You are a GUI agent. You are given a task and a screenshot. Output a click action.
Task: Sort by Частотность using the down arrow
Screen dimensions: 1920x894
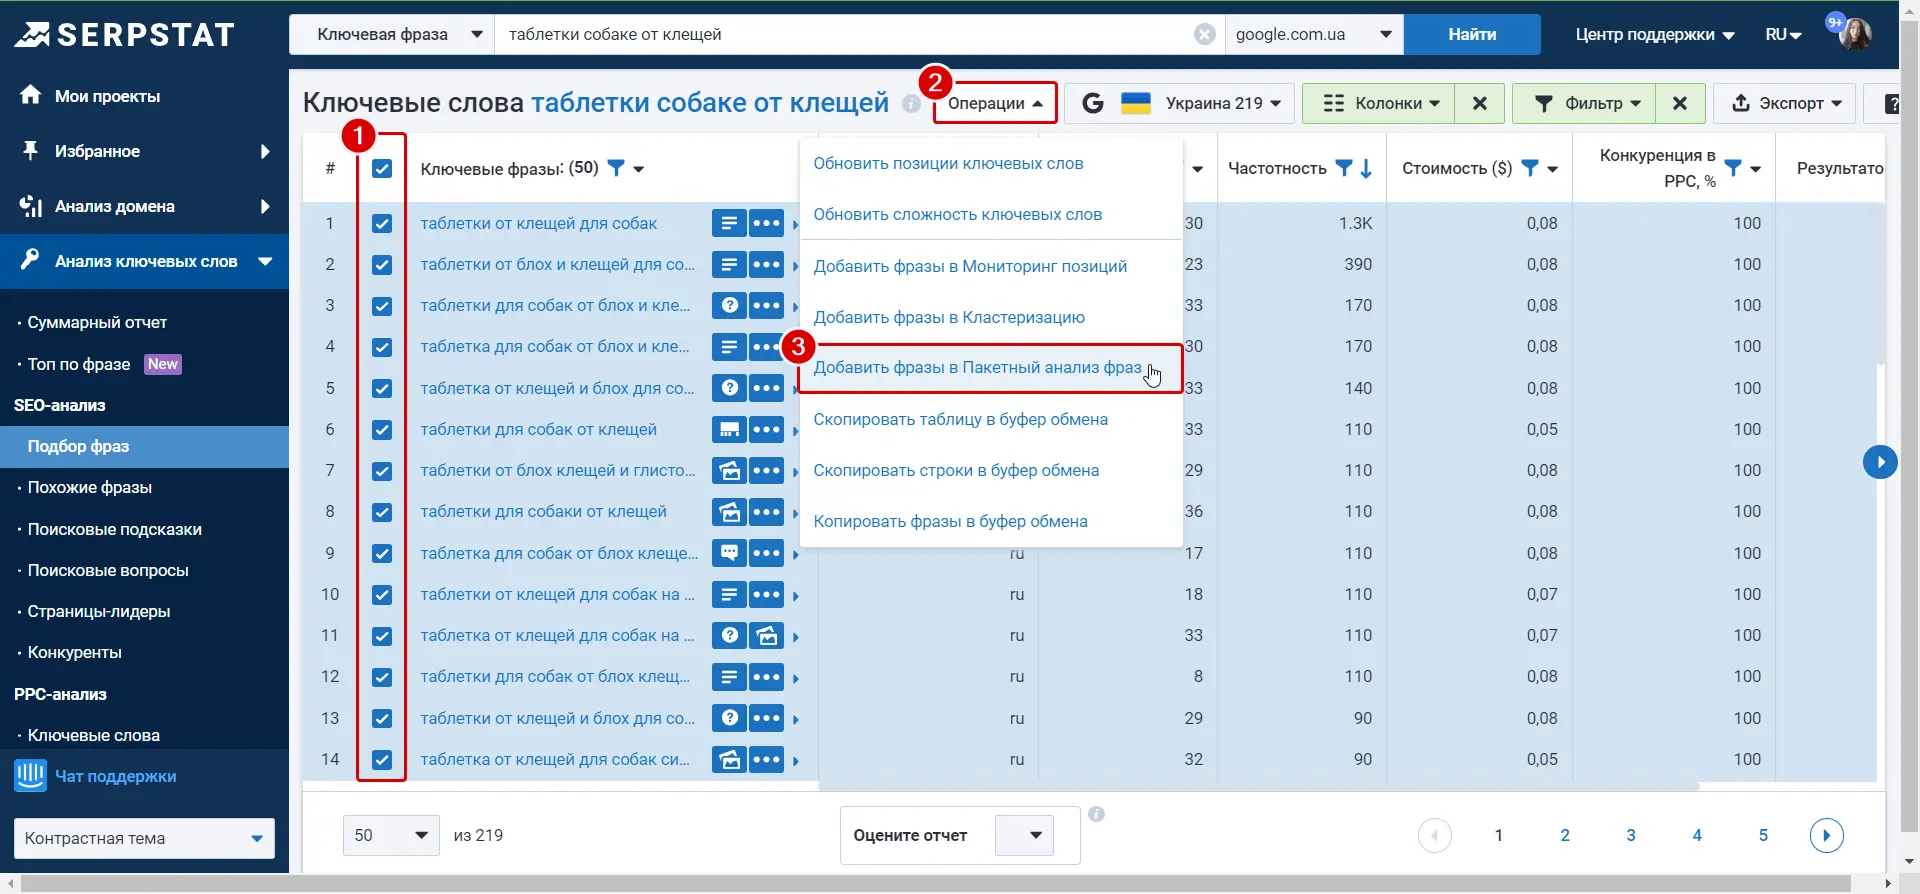pos(1366,168)
